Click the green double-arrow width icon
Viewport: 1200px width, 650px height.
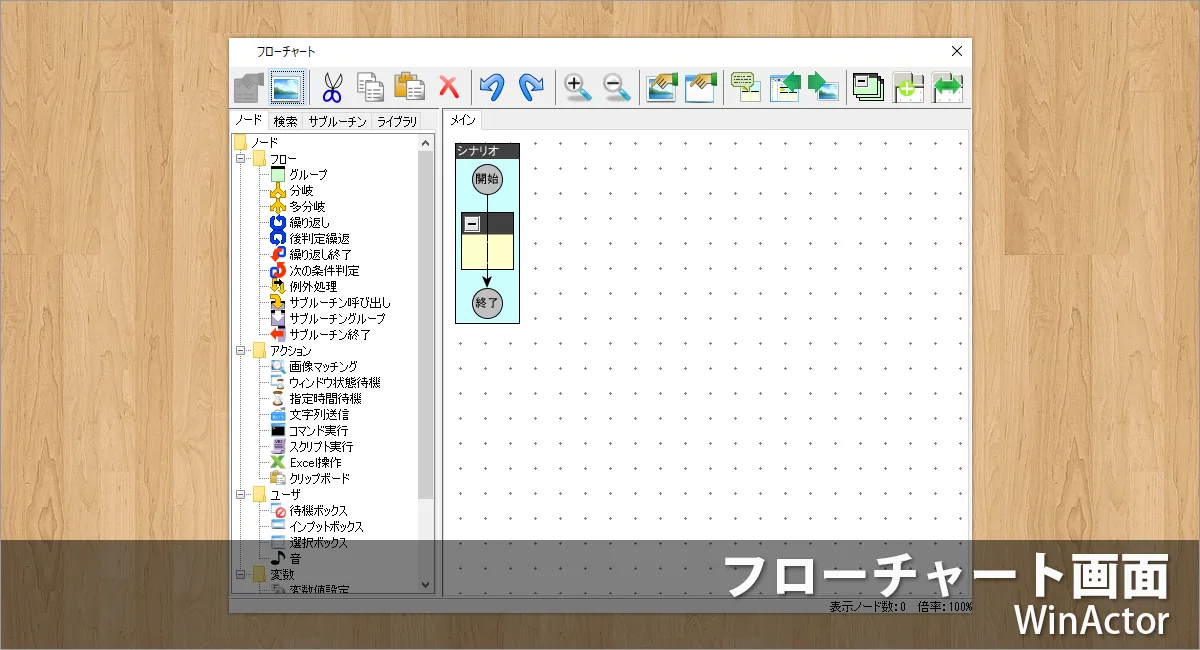pos(947,87)
